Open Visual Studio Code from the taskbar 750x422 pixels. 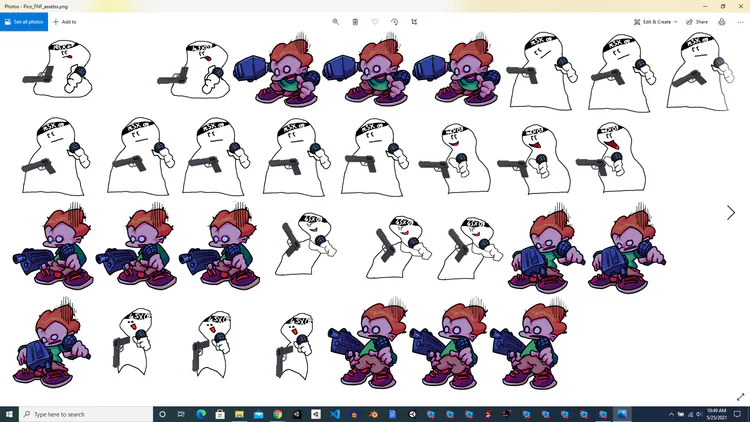click(x=335, y=414)
